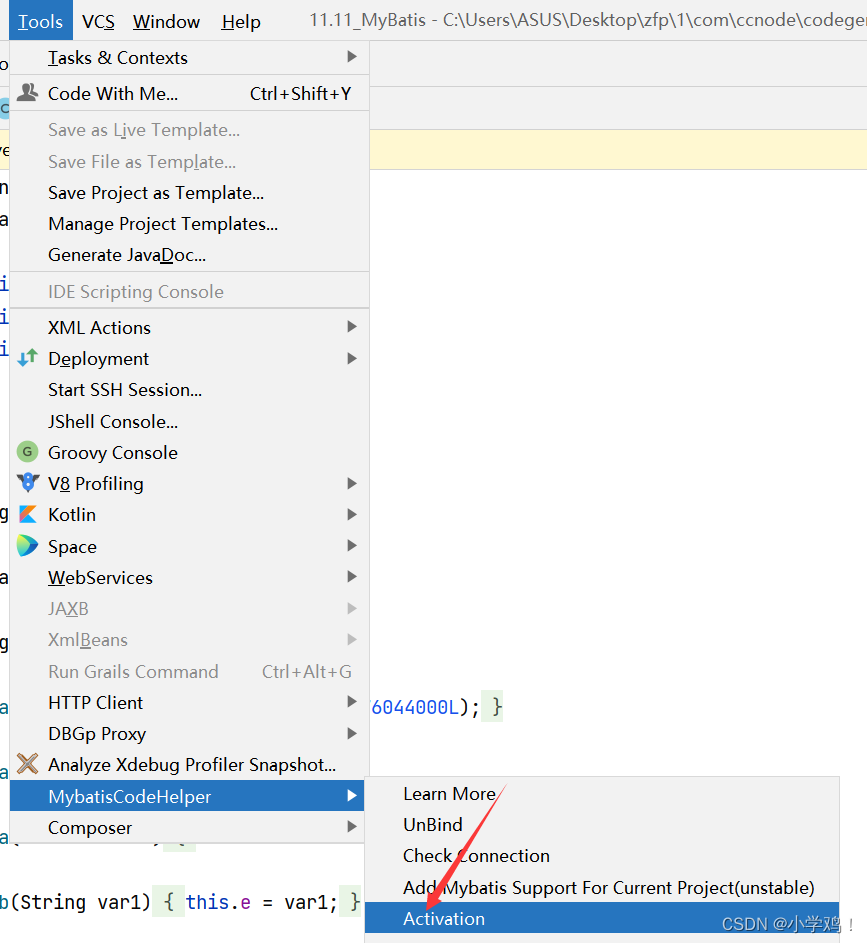Expand the Tasks & Contexts submenu arrow
Viewport: 867px width, 943px height.
pos(352,57)
